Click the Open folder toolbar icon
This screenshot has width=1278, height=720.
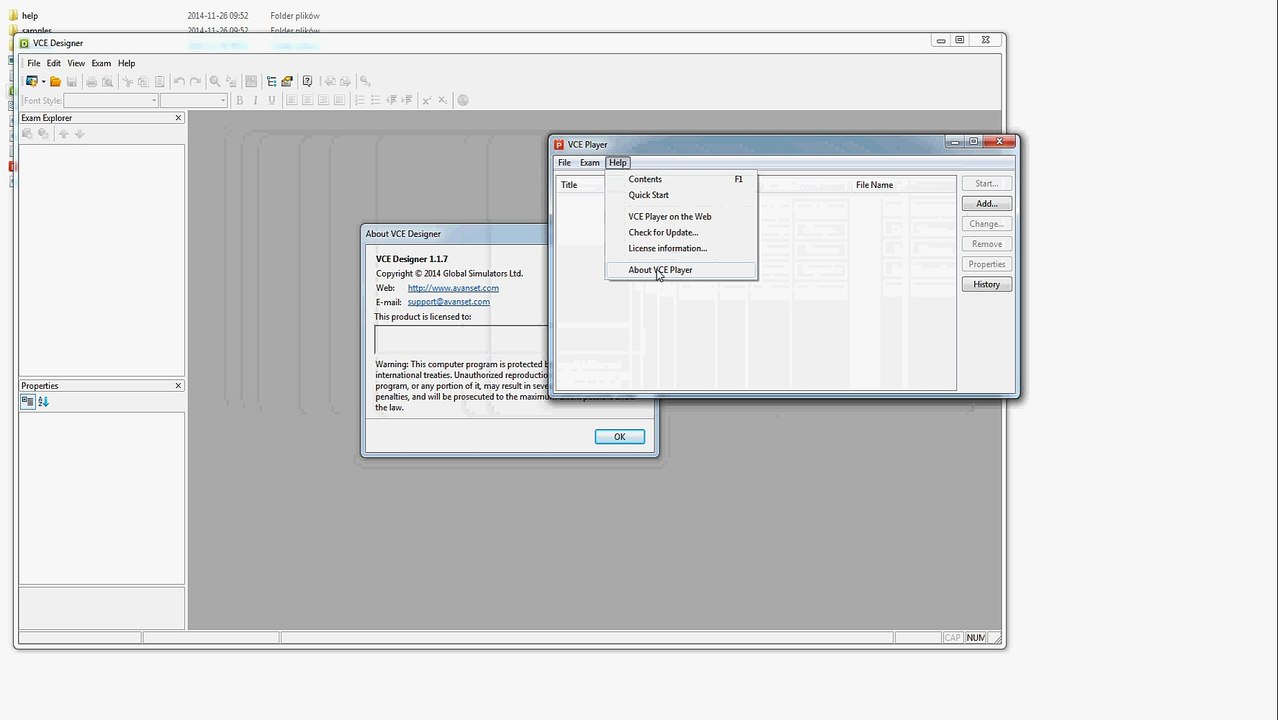click(55, 82)
